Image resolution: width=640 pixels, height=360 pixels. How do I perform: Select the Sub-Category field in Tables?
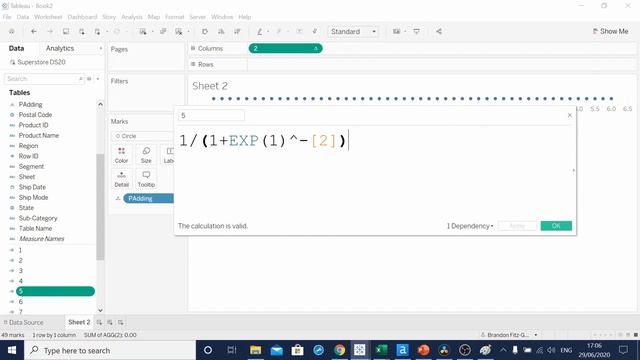38,218
